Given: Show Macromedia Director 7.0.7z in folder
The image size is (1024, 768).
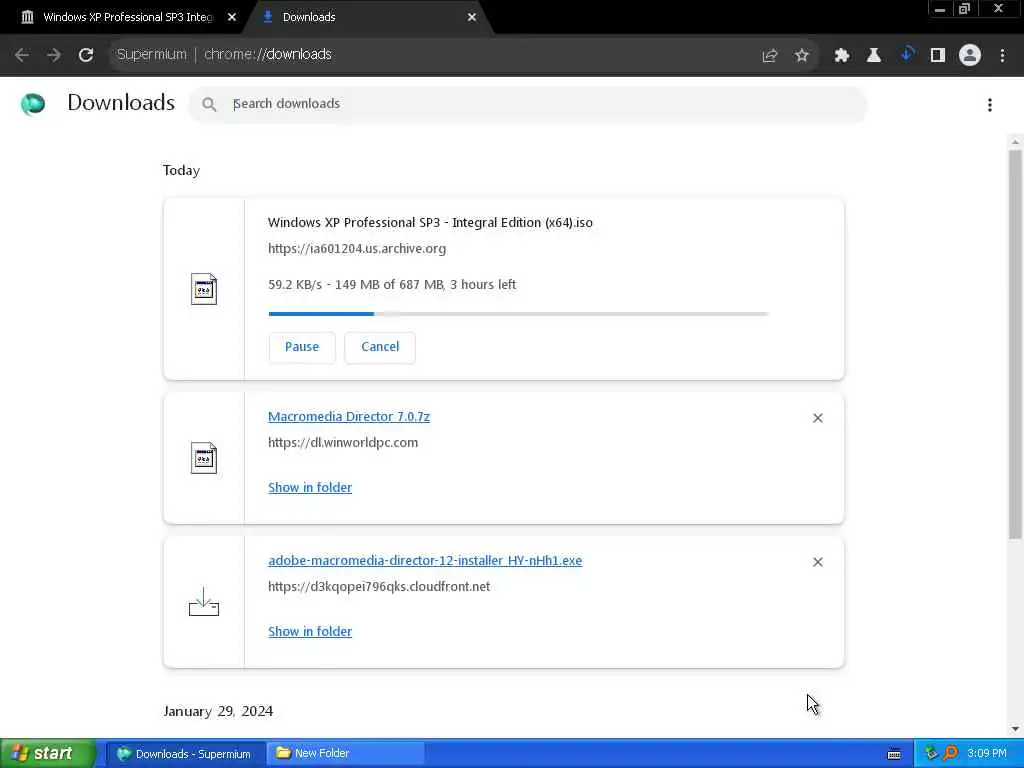Looking at the screenshot, I should point(310,488).
